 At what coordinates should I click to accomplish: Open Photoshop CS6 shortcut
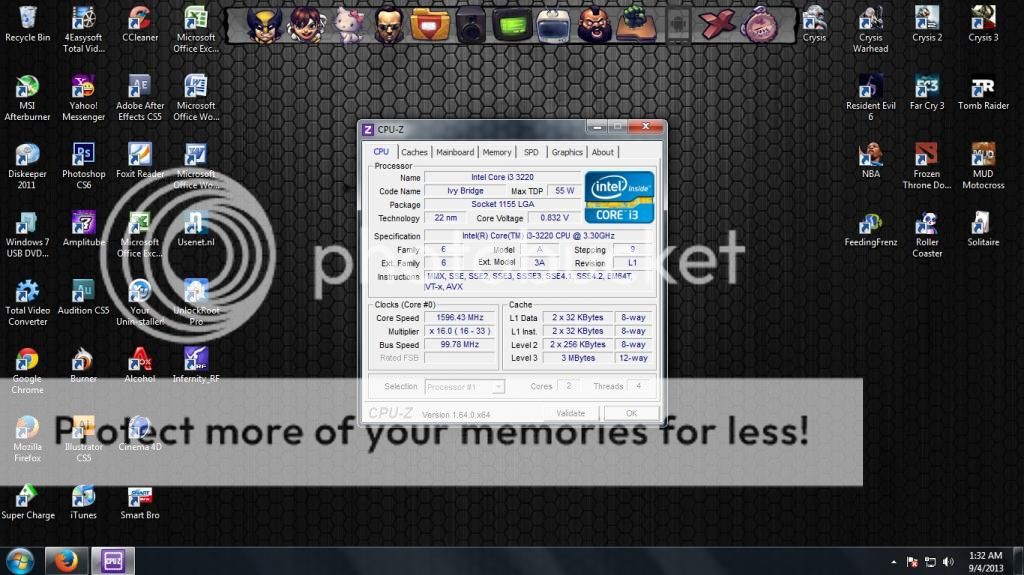tap(84, 166)
